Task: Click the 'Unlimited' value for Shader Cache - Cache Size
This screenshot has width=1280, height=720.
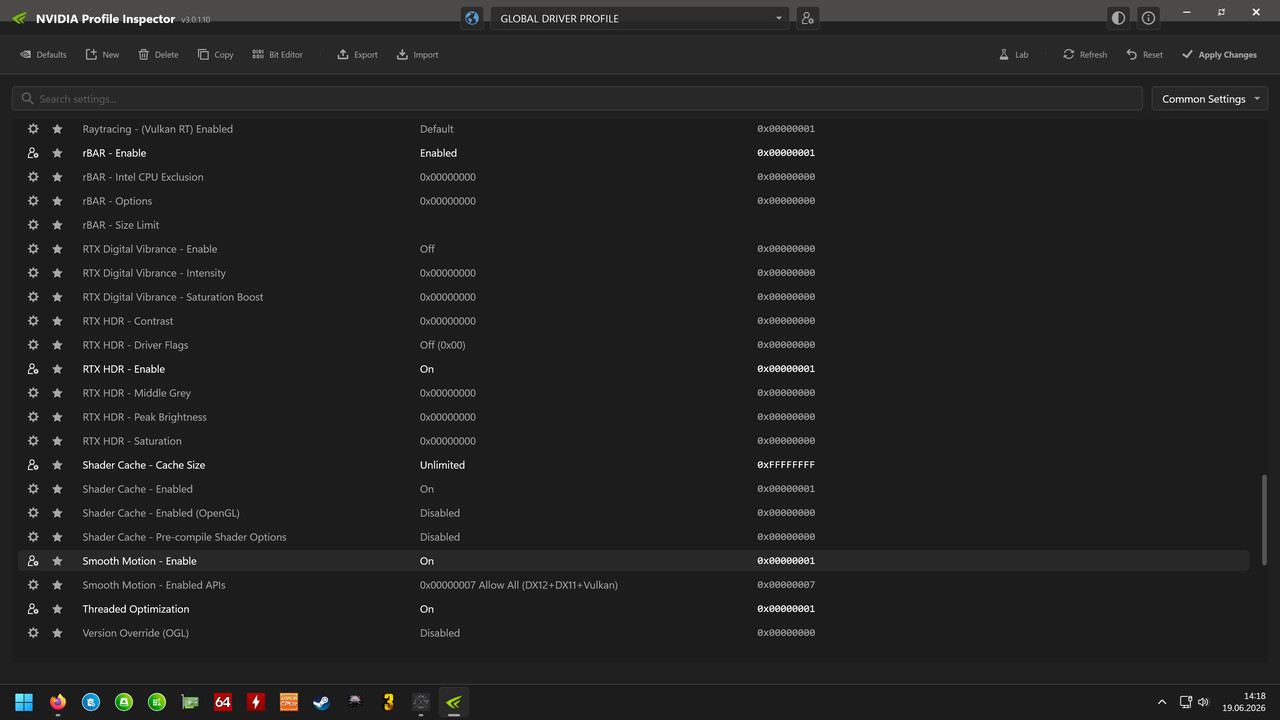Action: (442, 465)
